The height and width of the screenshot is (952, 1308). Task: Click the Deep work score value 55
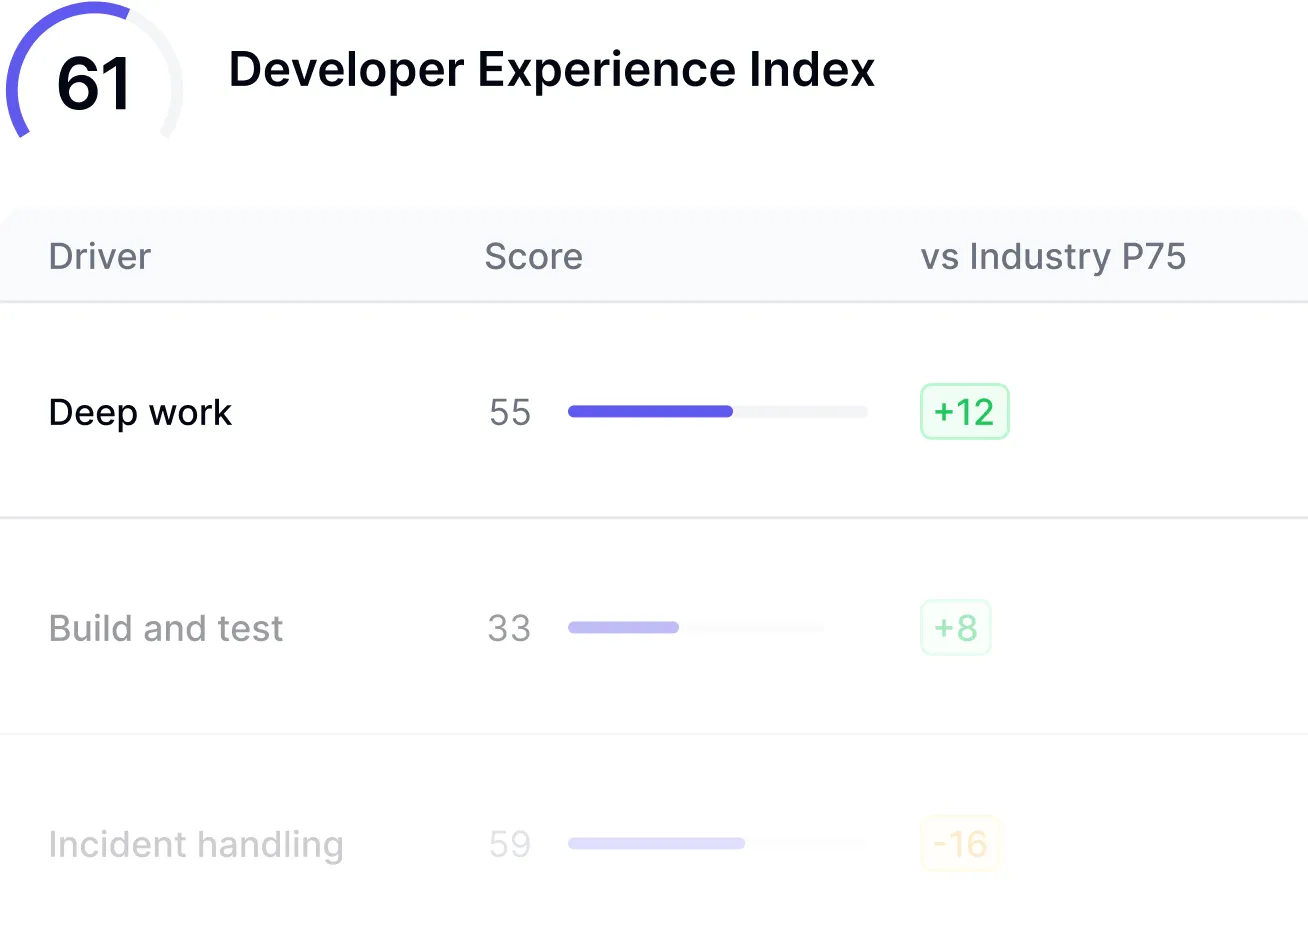pos(510,412)
